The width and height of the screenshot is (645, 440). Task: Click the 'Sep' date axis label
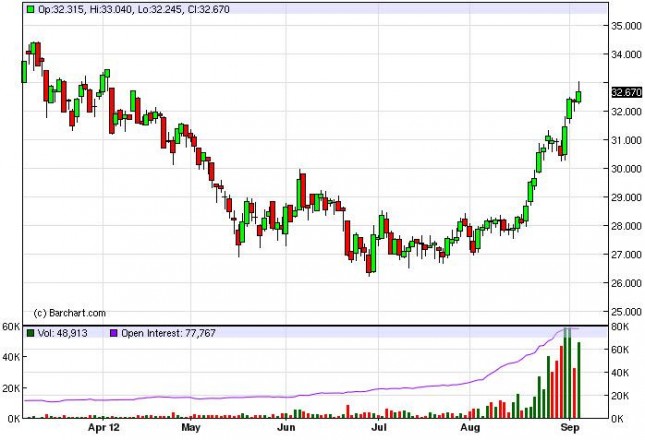point(570,428)
